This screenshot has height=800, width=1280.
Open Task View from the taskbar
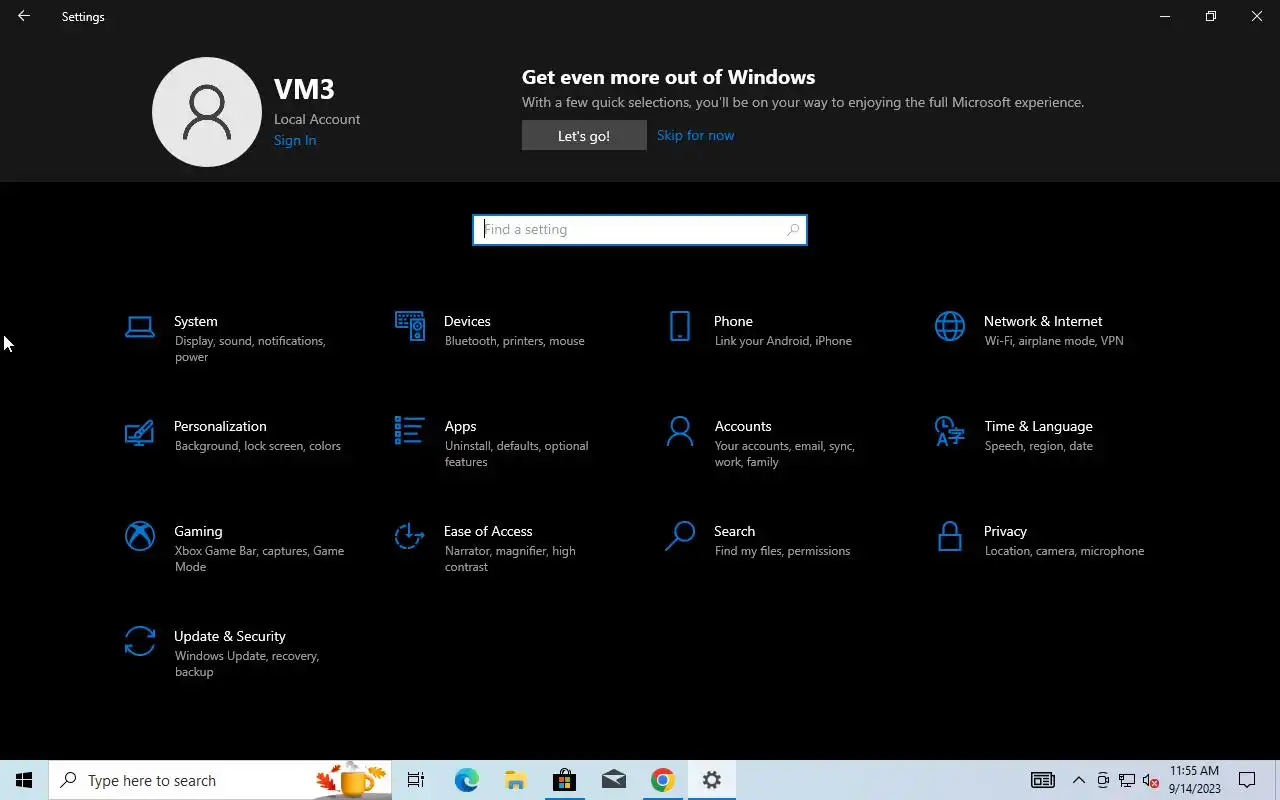[x=416, y=780]
